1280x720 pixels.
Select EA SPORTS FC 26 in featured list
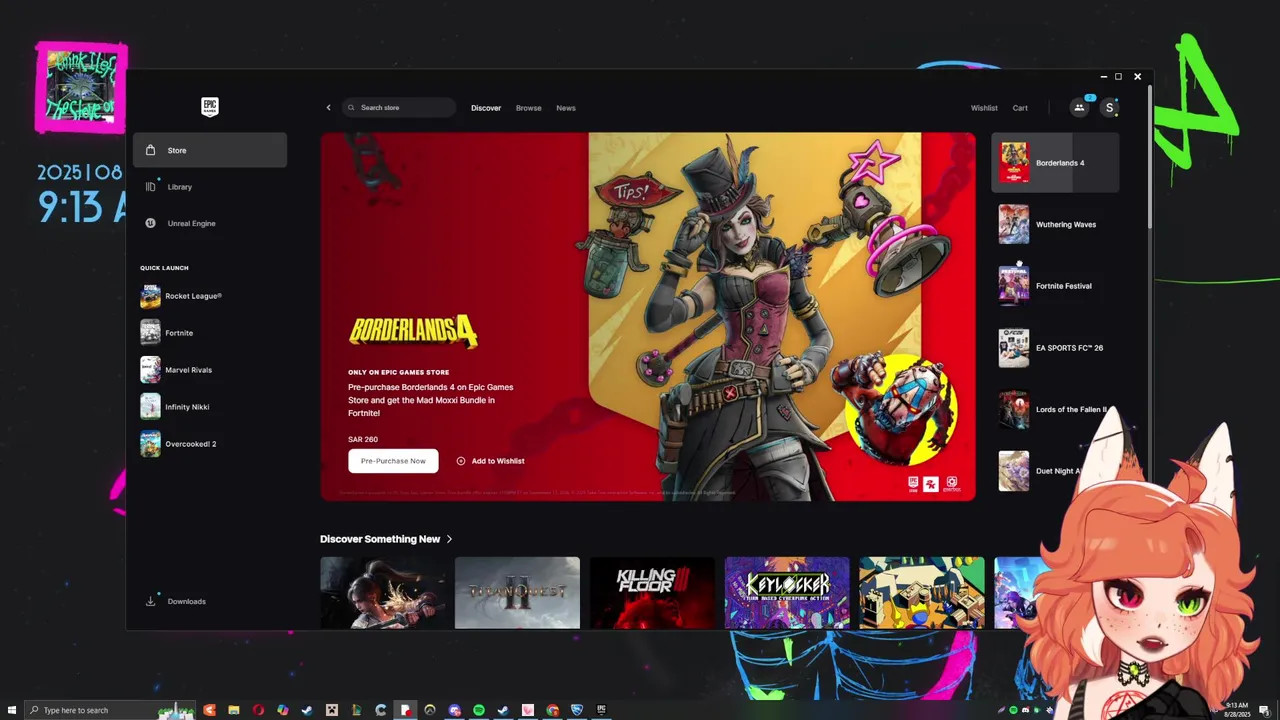pyautogui.click(x=1055, y=348)
